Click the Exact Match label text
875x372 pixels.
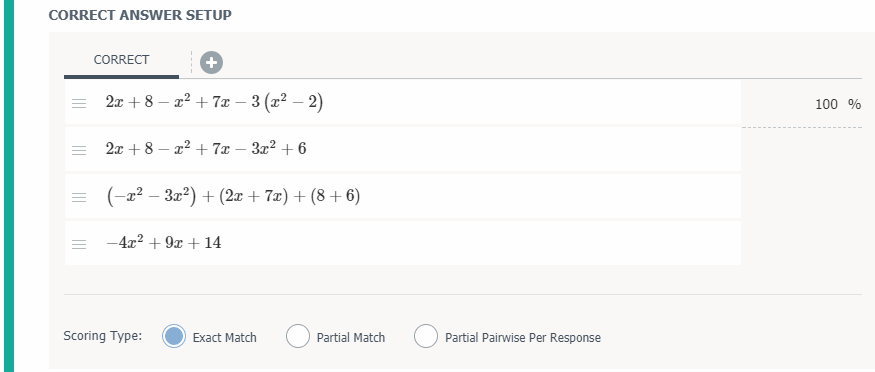click(x=224, y=337)
